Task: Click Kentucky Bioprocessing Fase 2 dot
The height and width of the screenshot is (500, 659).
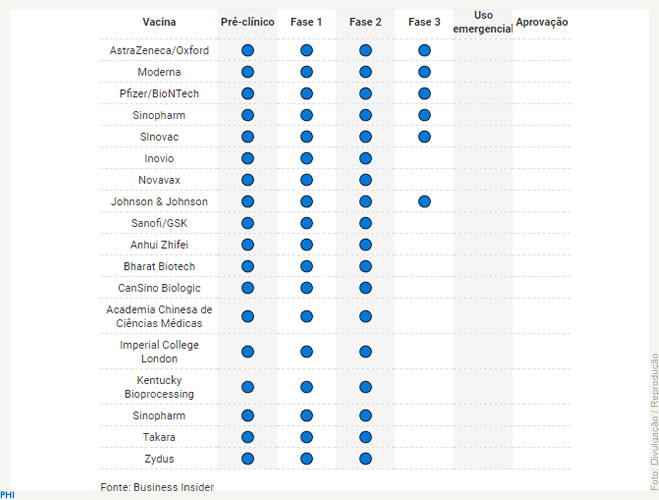Action: [x=365, y=387]
